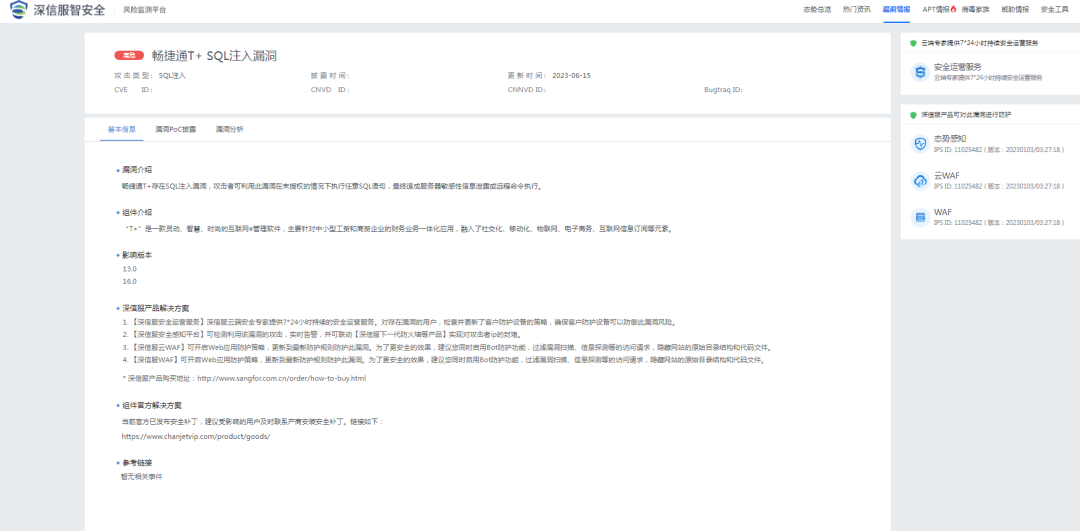Click the 组件官方解决方案 section heading
Viewport: 1080px width, 531px height.
[152, 406]
